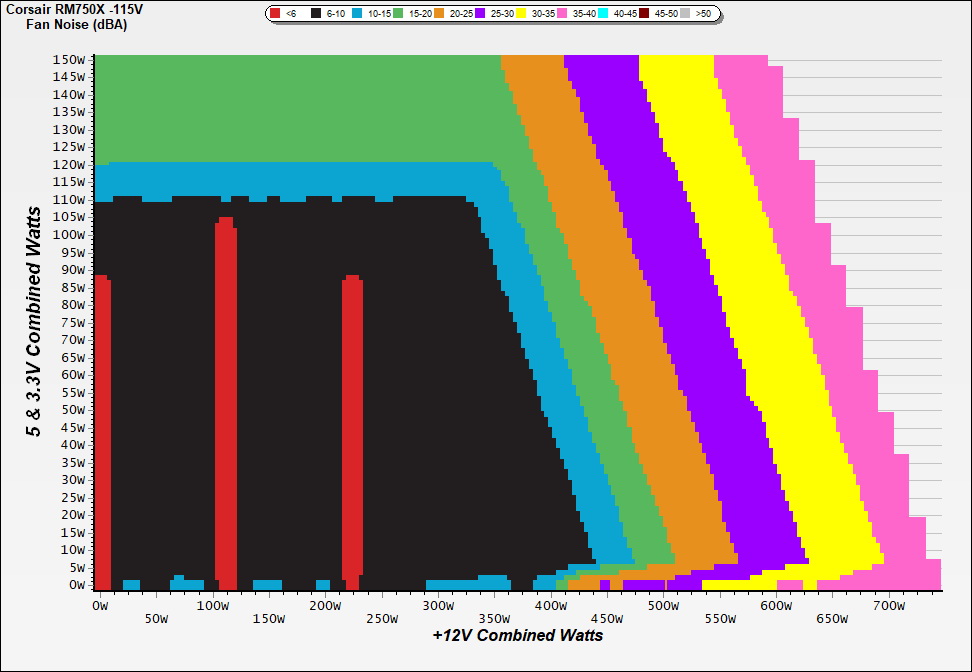This screenshot has height=672, width=972.
Task: Click the red bar near 100W
Action: tap(226, 400)
